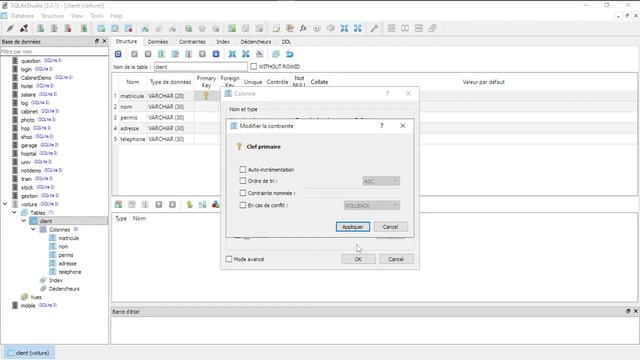This screenshot has width=640, height=360.
Task: Open the configuration wrench icon
Action: pyautogui.click(x=374, y=28)
